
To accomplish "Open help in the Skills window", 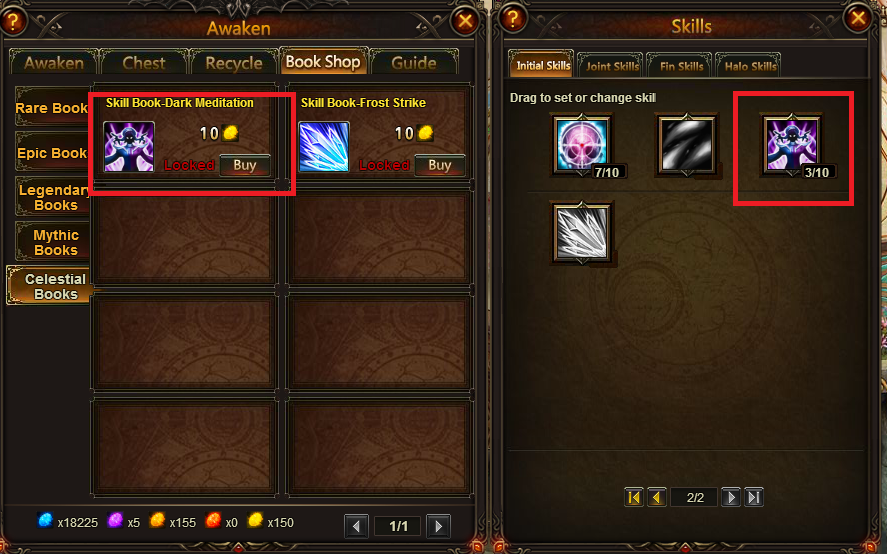I will pos(513,18).
